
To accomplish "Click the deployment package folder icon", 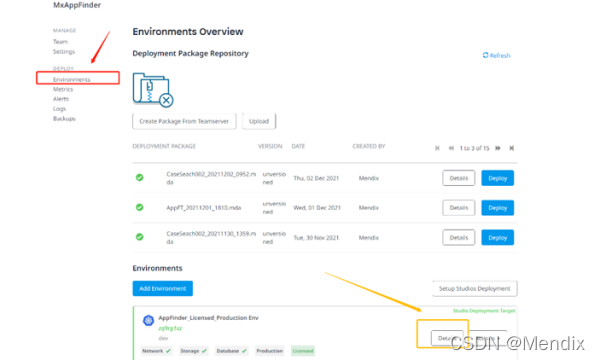I will [x=153, y=90].
